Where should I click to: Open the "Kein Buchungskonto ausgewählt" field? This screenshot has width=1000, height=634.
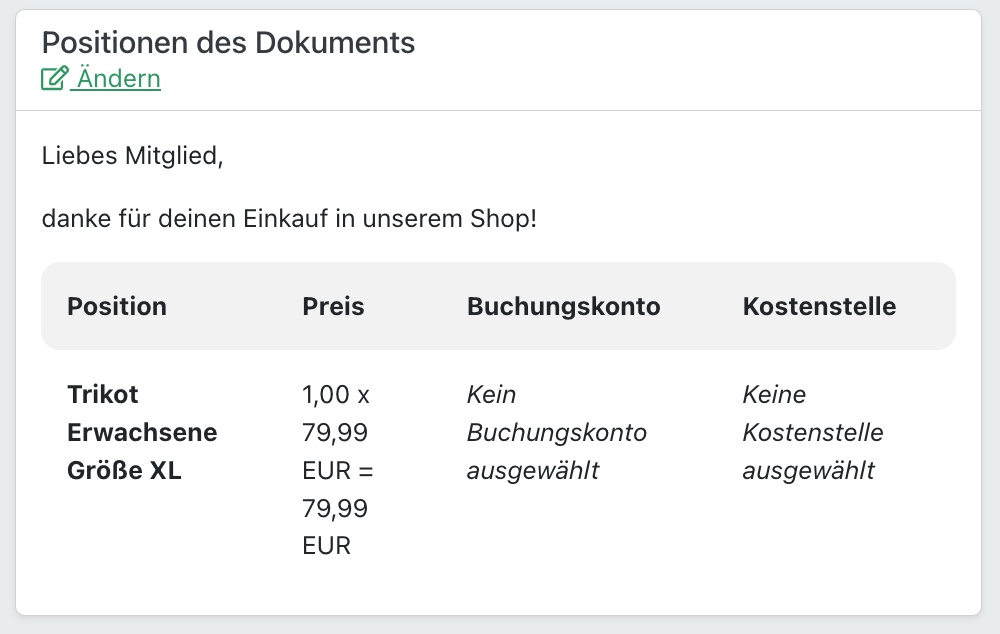[555, 432]
